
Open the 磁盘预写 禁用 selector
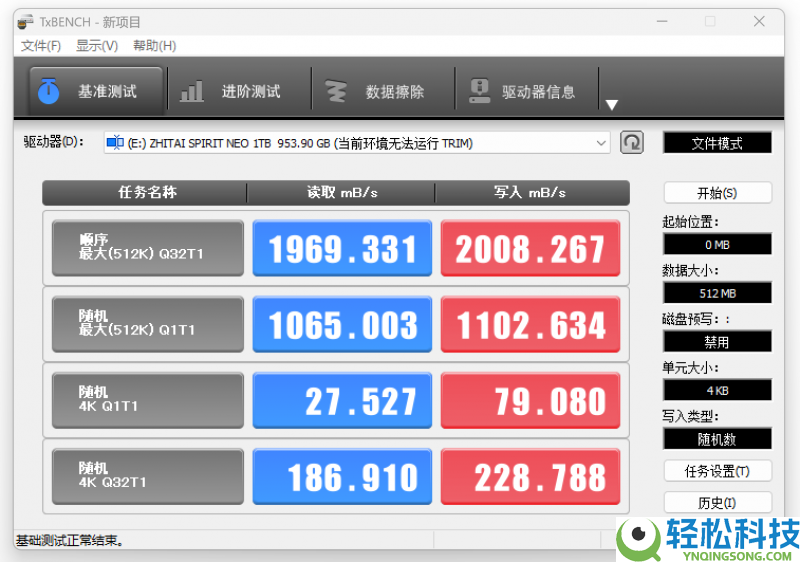pos(717,342)
